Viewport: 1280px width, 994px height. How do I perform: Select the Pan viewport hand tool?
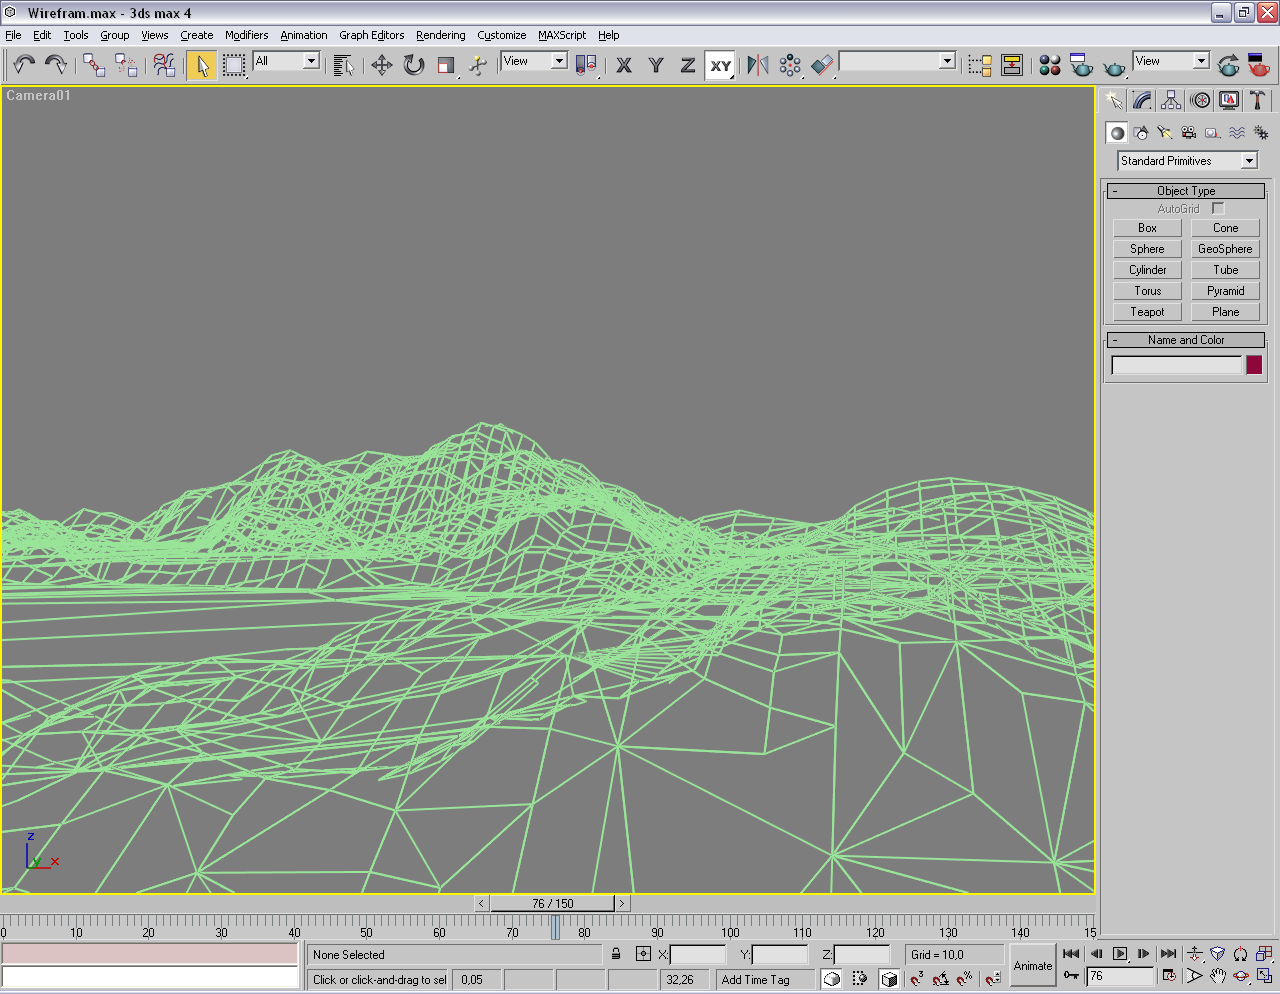(1217, 976)
